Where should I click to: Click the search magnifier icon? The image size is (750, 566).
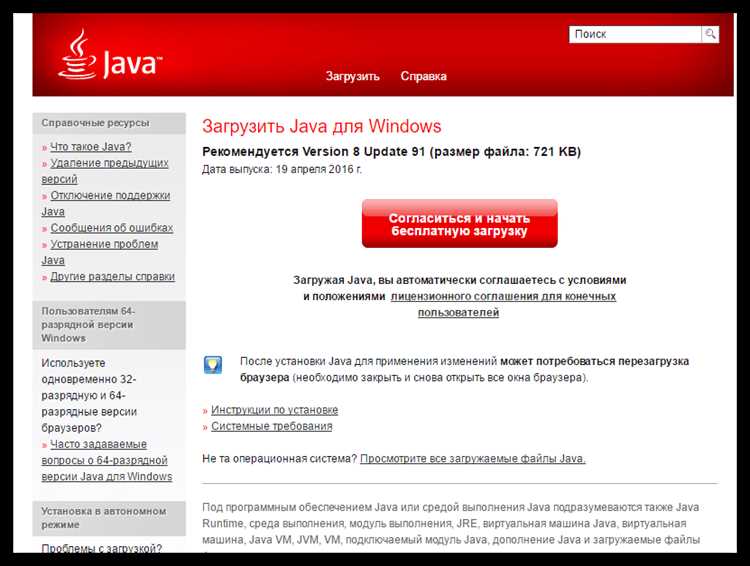[x=710, y=34]
